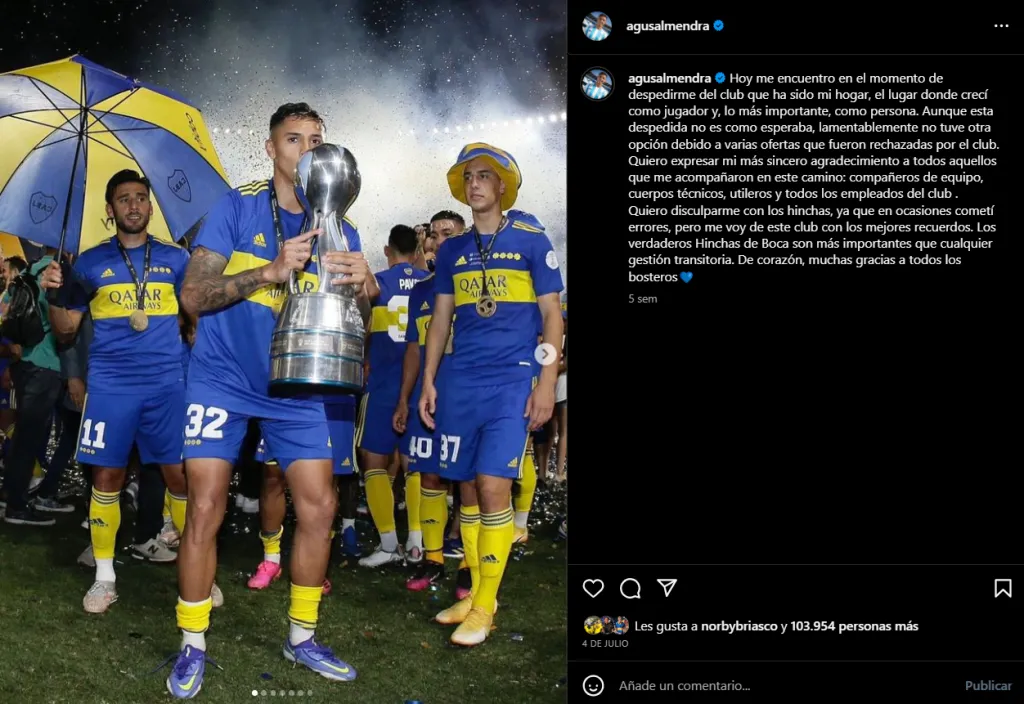Save the post with the bookmark icon

[1002, 588]
